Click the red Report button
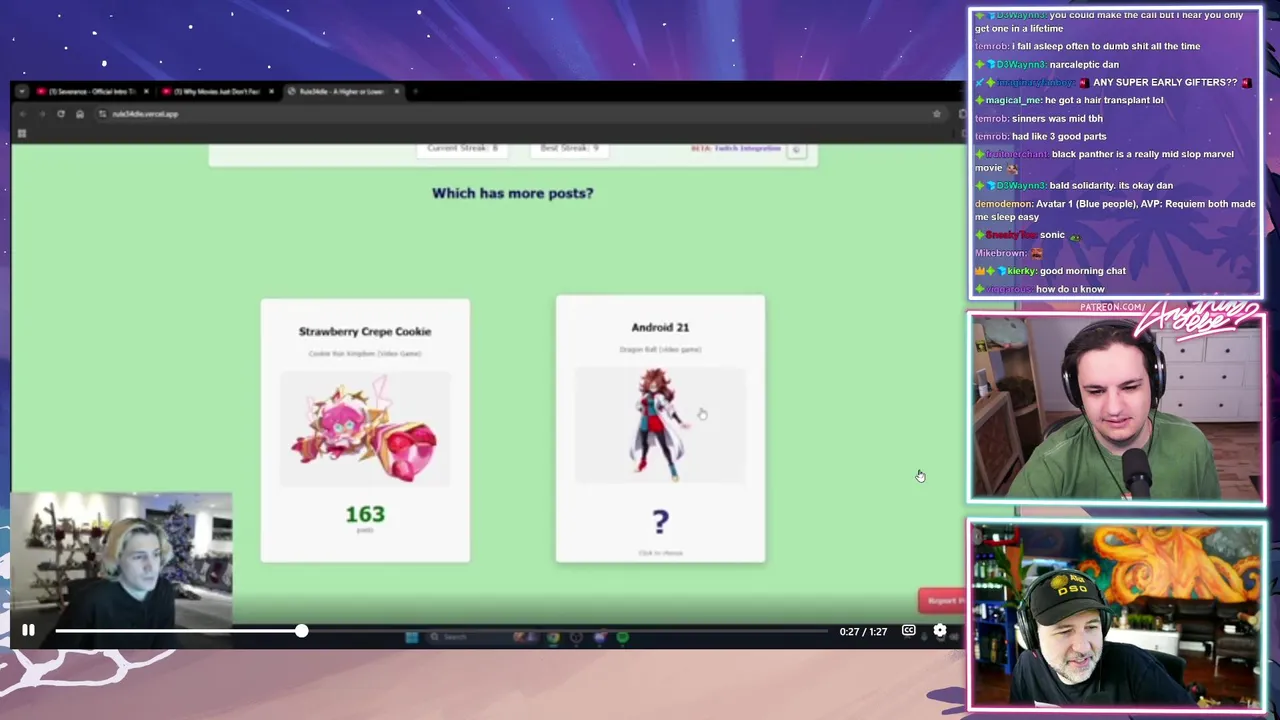 tap(942, 600)
